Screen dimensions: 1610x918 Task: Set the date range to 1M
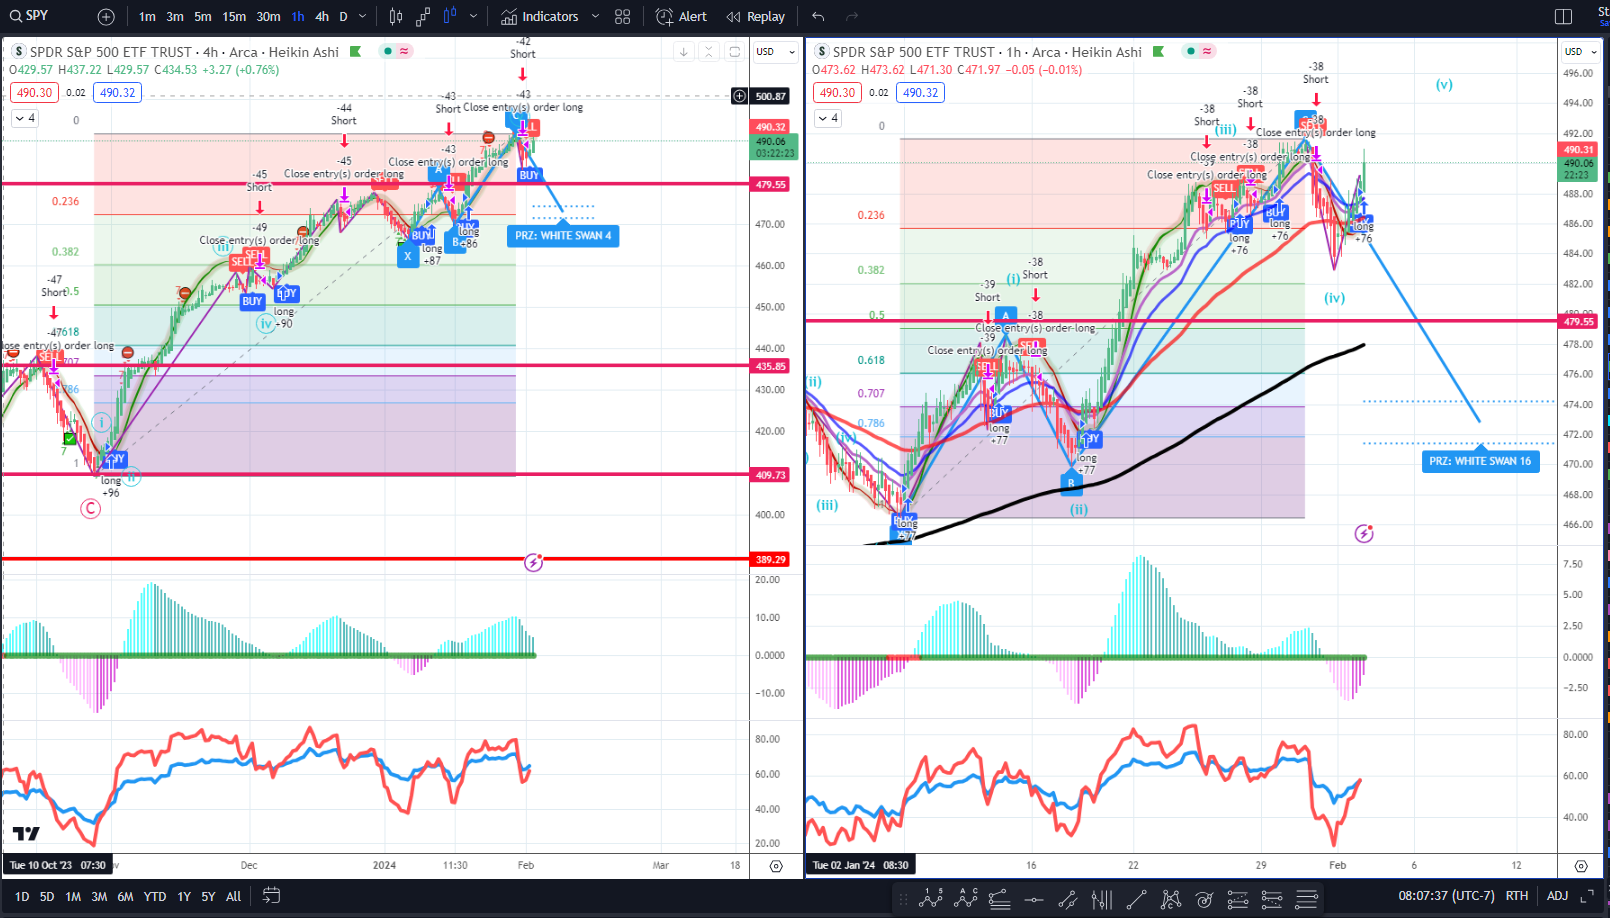pos(73,897)
